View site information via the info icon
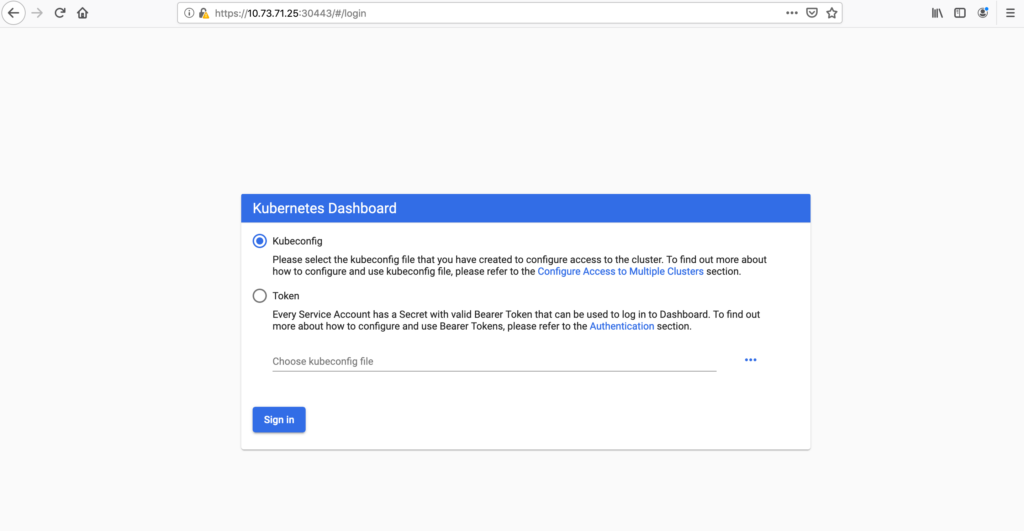This screenshot has width=1024, height=531. click(x=189, y=13)
